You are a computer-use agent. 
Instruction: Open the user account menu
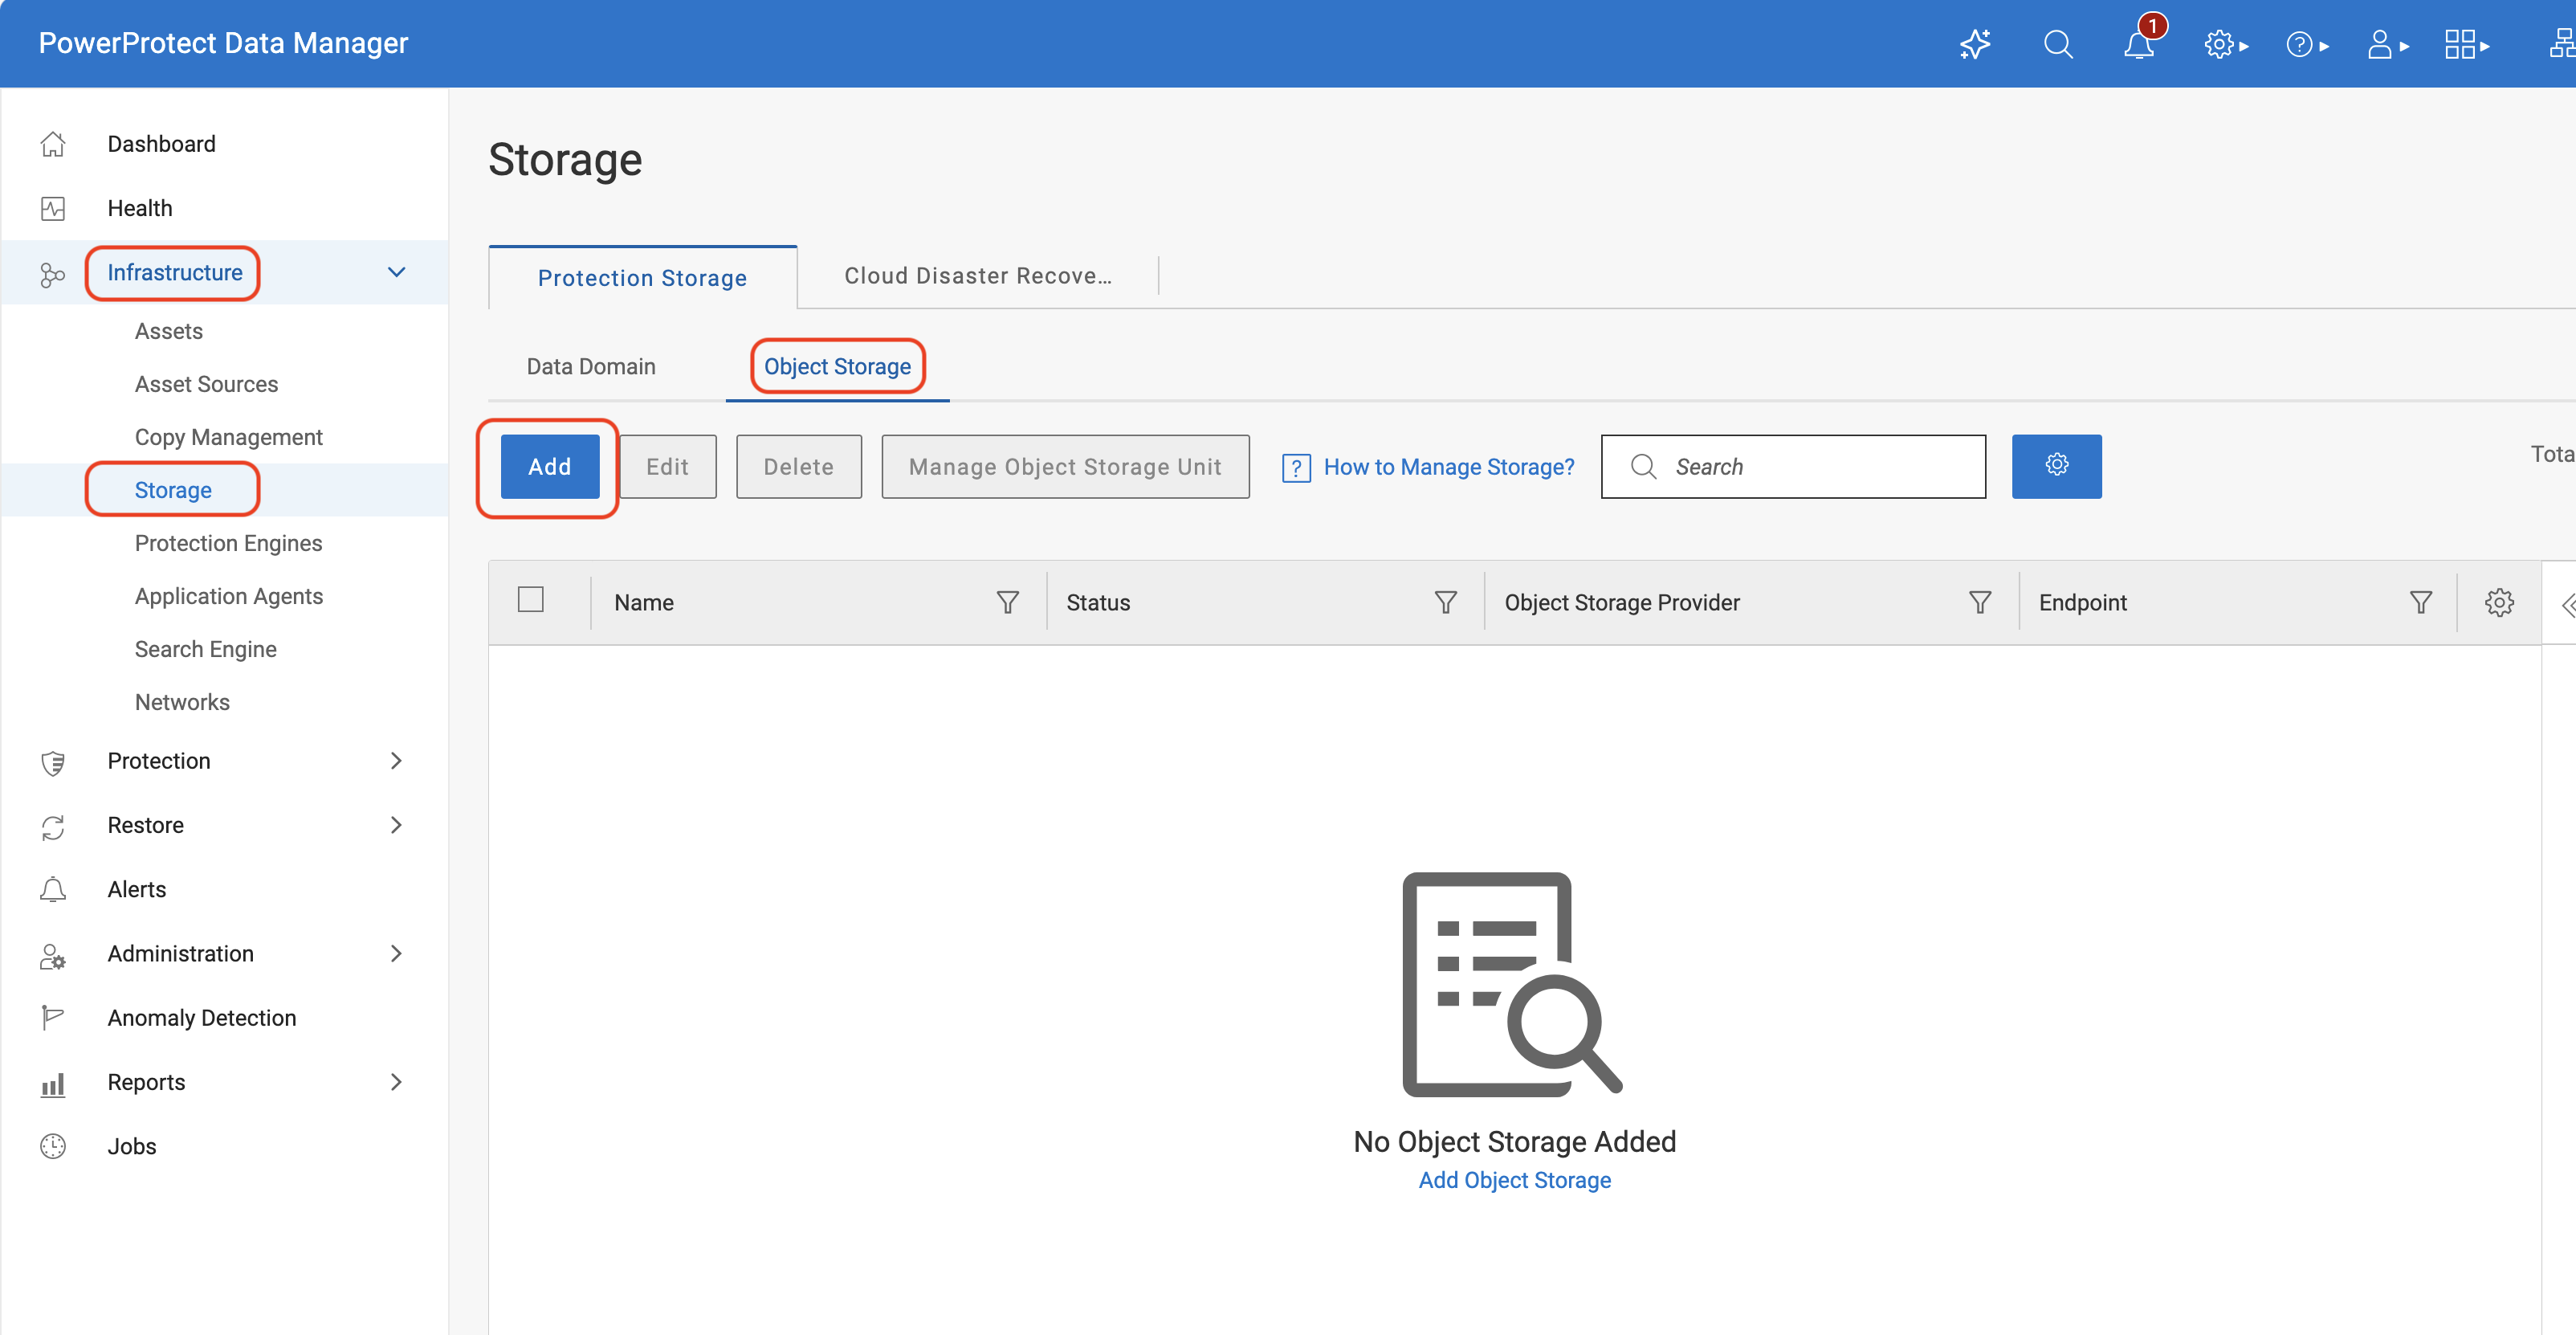[x=2388, y=45]
